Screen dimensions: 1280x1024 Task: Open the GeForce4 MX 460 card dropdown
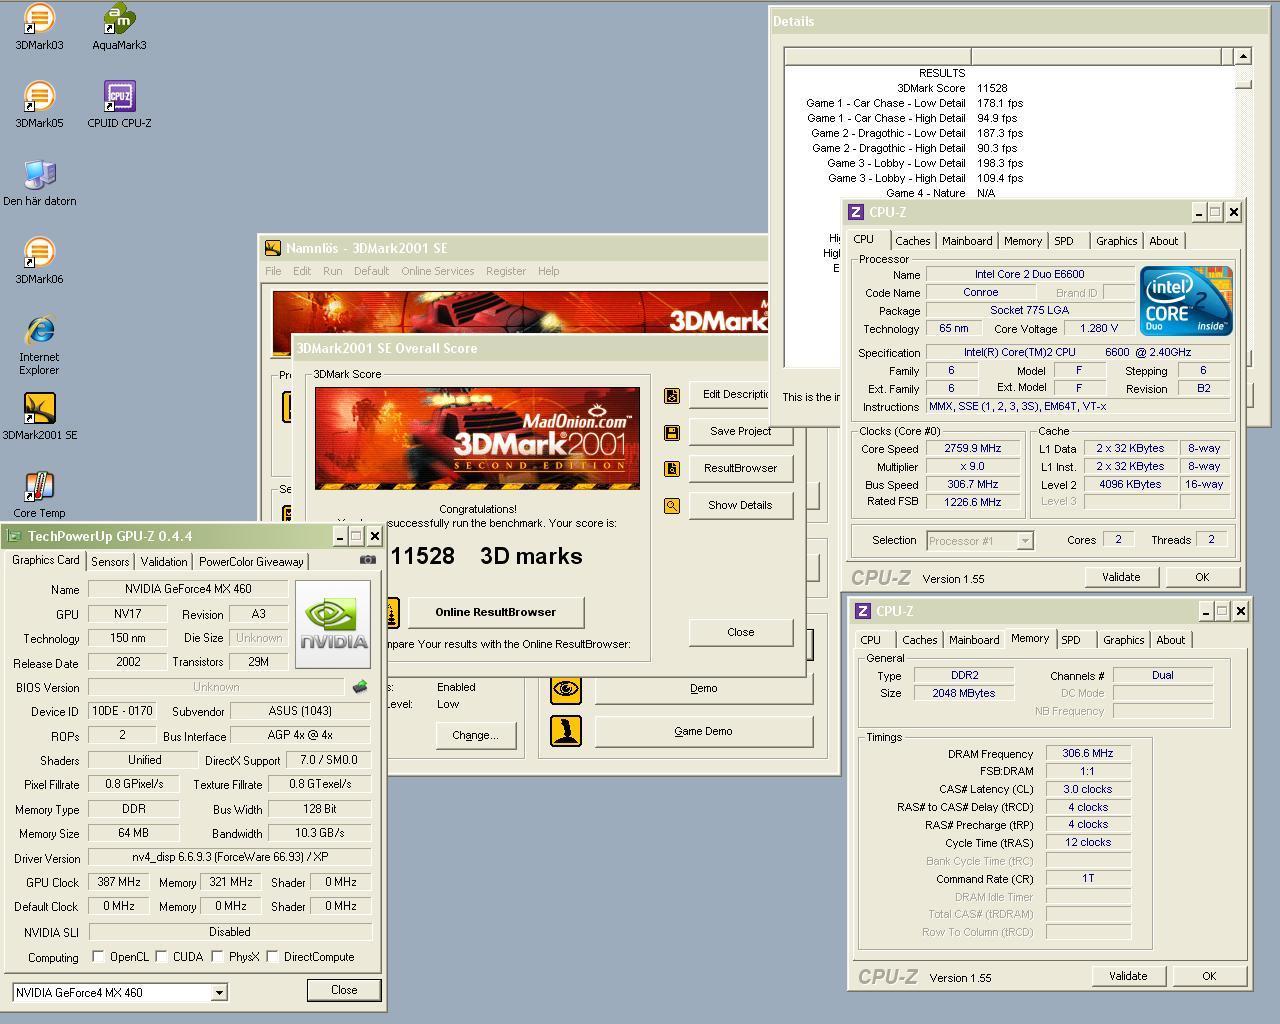pyautogui.click(x=219, y=993)
